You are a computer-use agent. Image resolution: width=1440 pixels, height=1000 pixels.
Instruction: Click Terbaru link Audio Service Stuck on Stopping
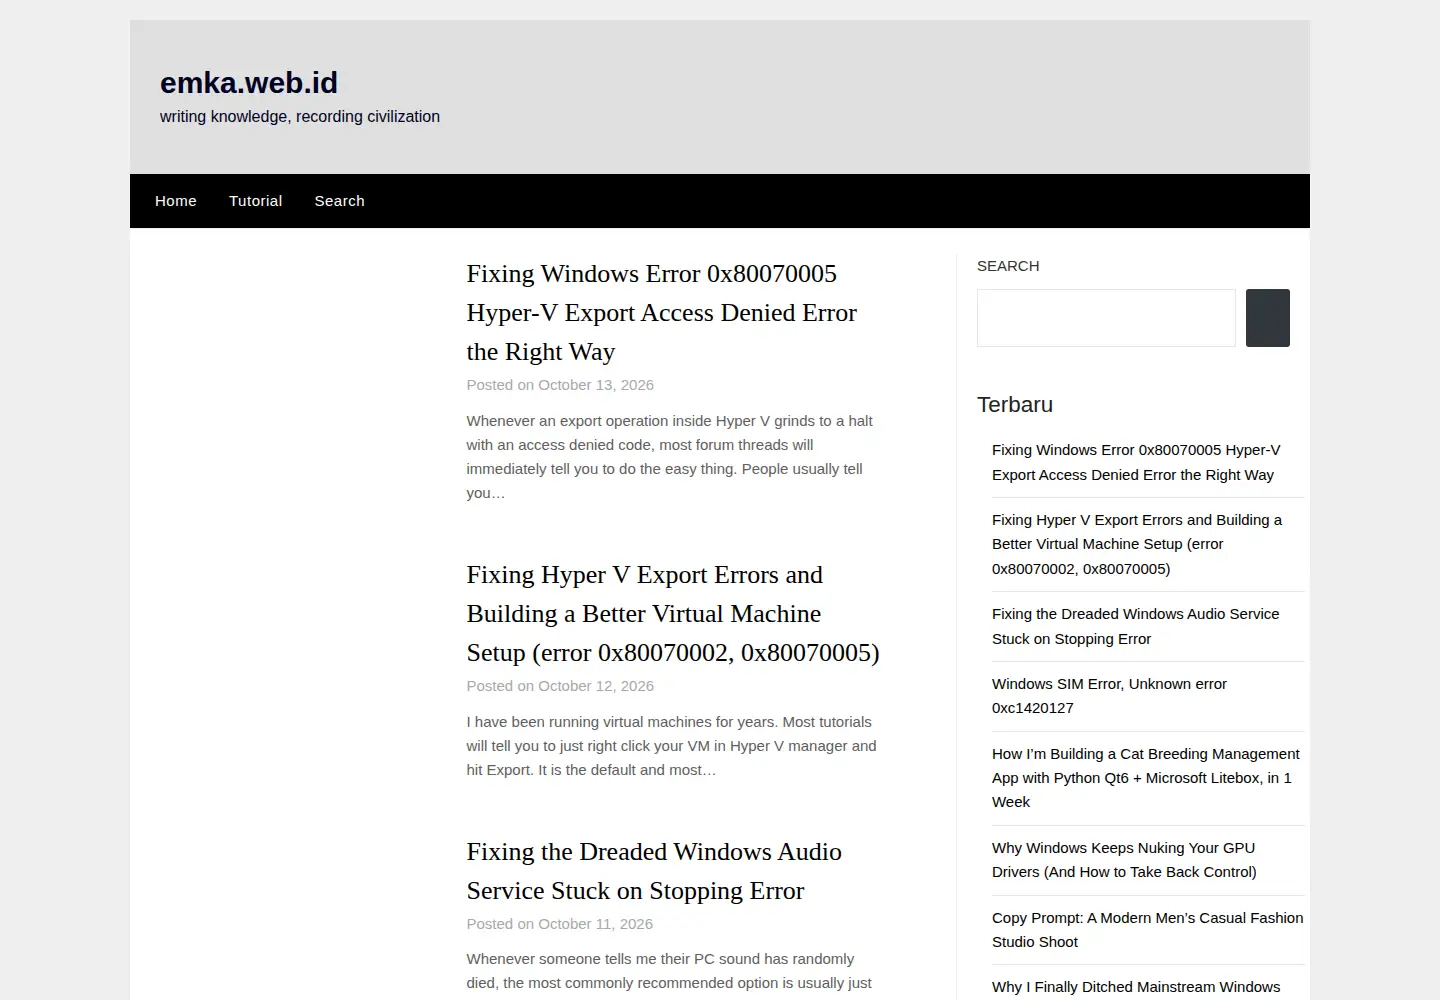[x=1136, y=626]
